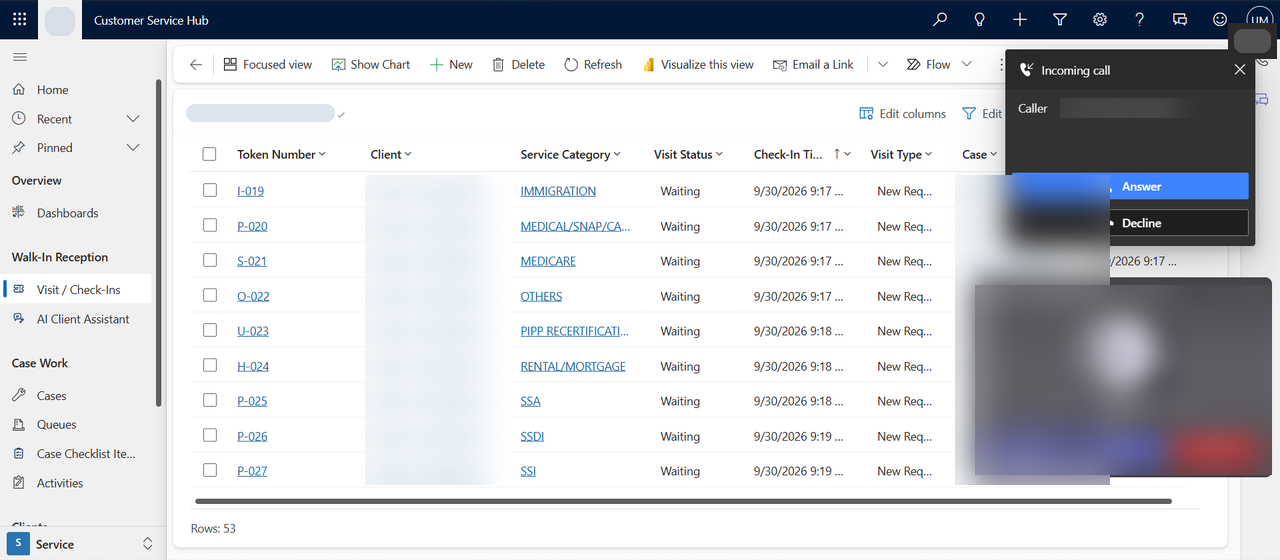Viewport: 1280px width, 560px height.
Task: Open more commands overflow ellipsis
Action: tap(1000, 64)
